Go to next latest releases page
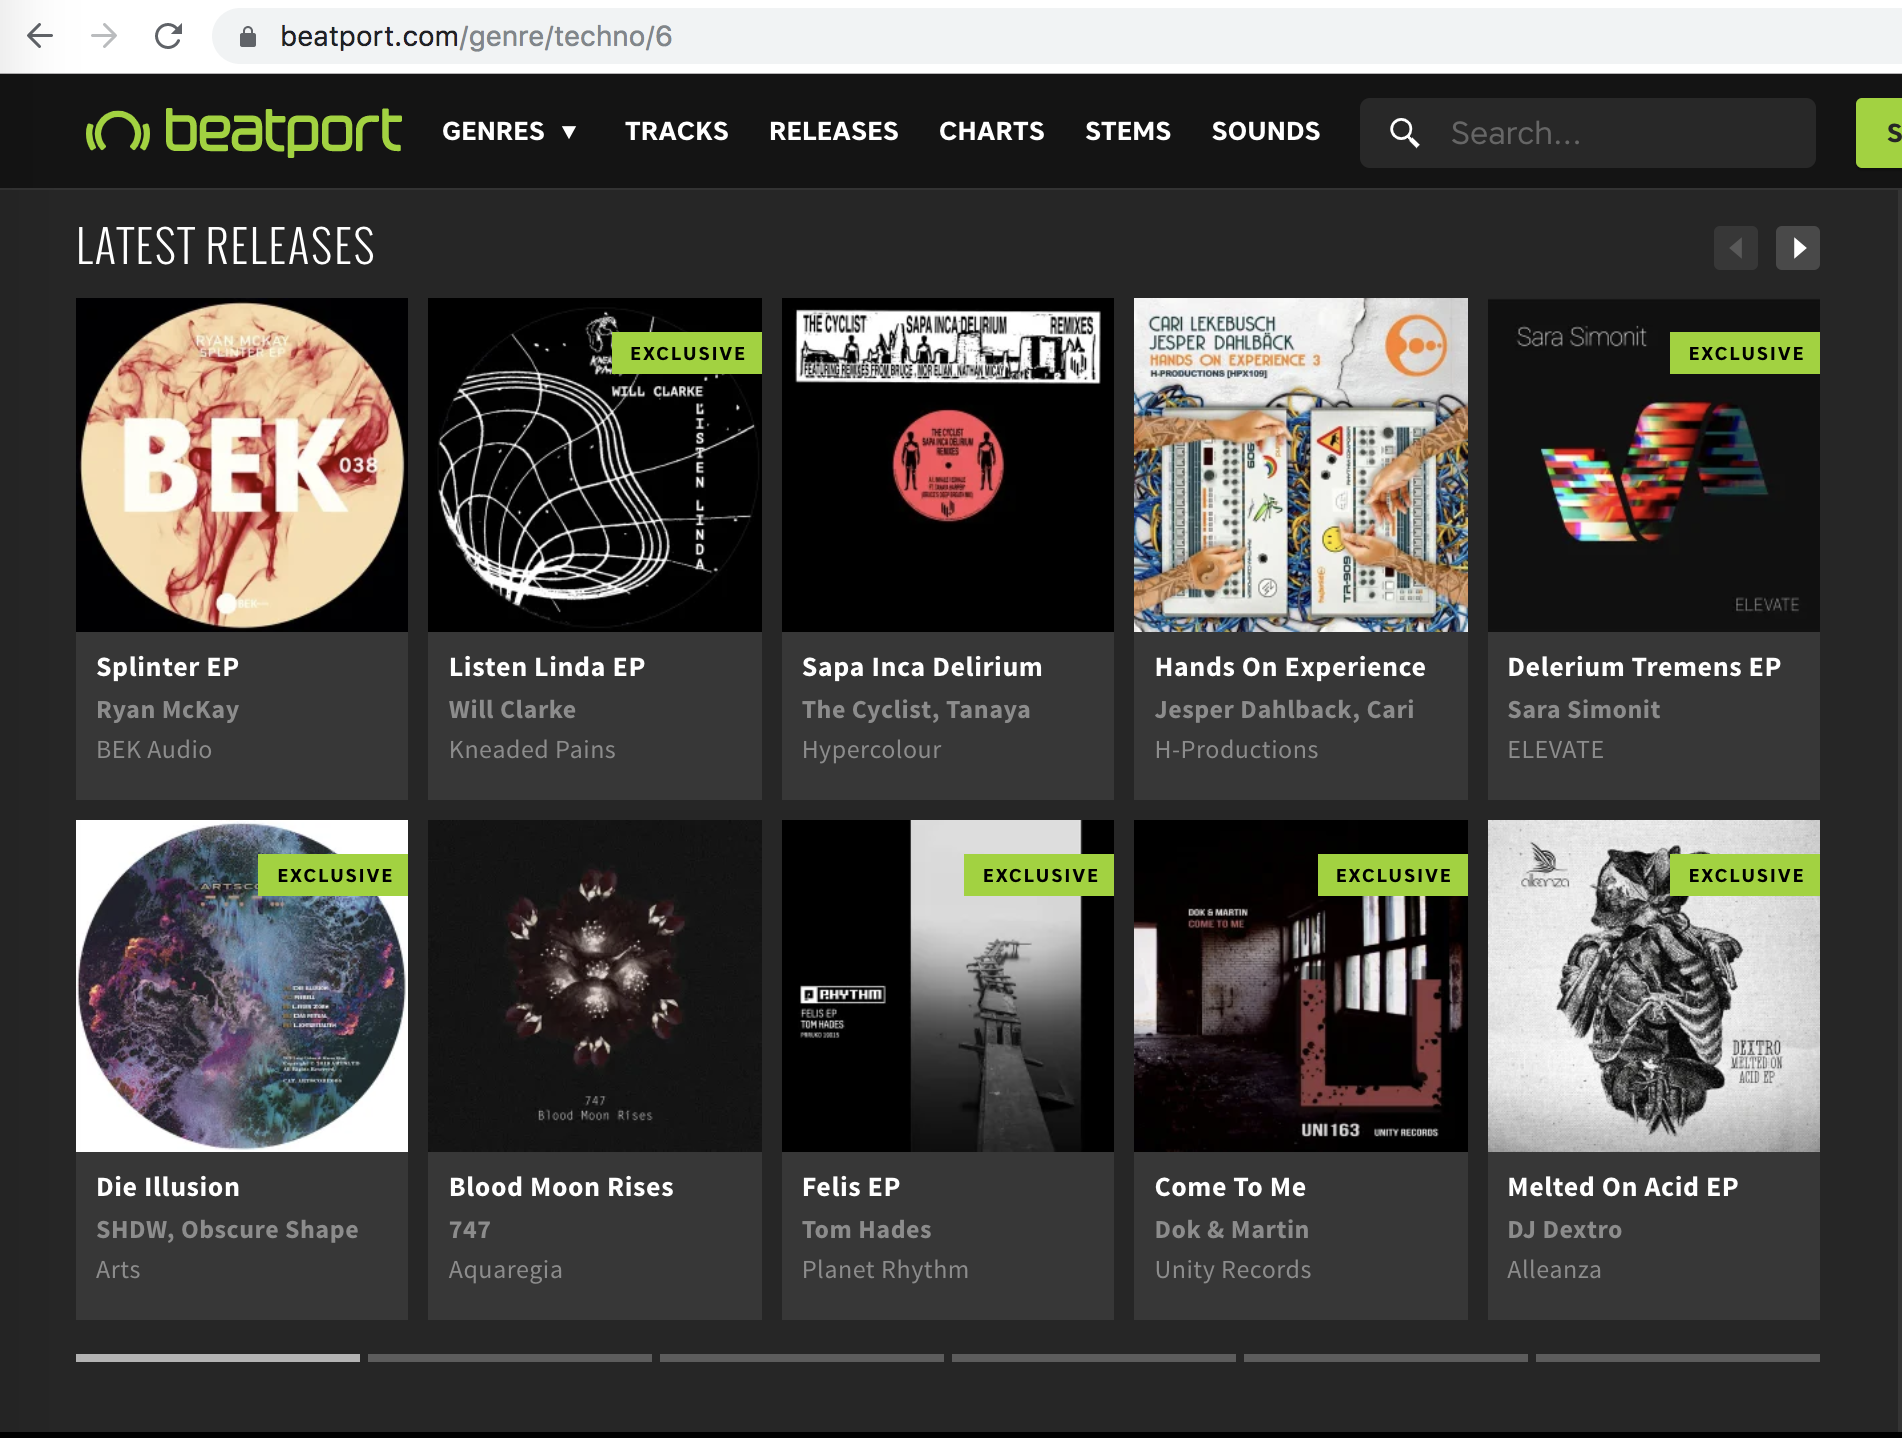The width and height of the screenshot is (1902, 1438). point(1797,248)
